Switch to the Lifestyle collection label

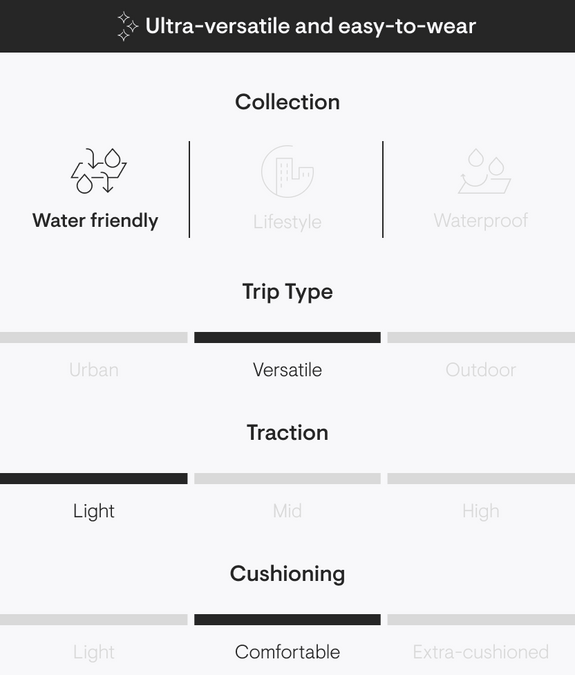coord(288,222)
